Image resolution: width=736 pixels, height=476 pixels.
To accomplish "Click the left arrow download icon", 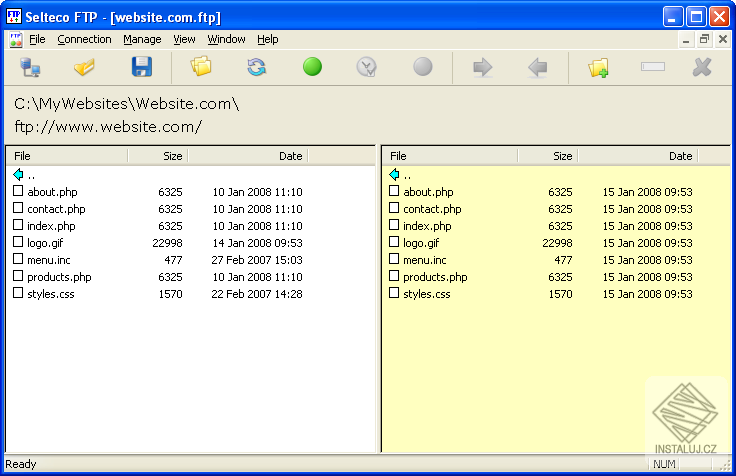I will (537, 68).
